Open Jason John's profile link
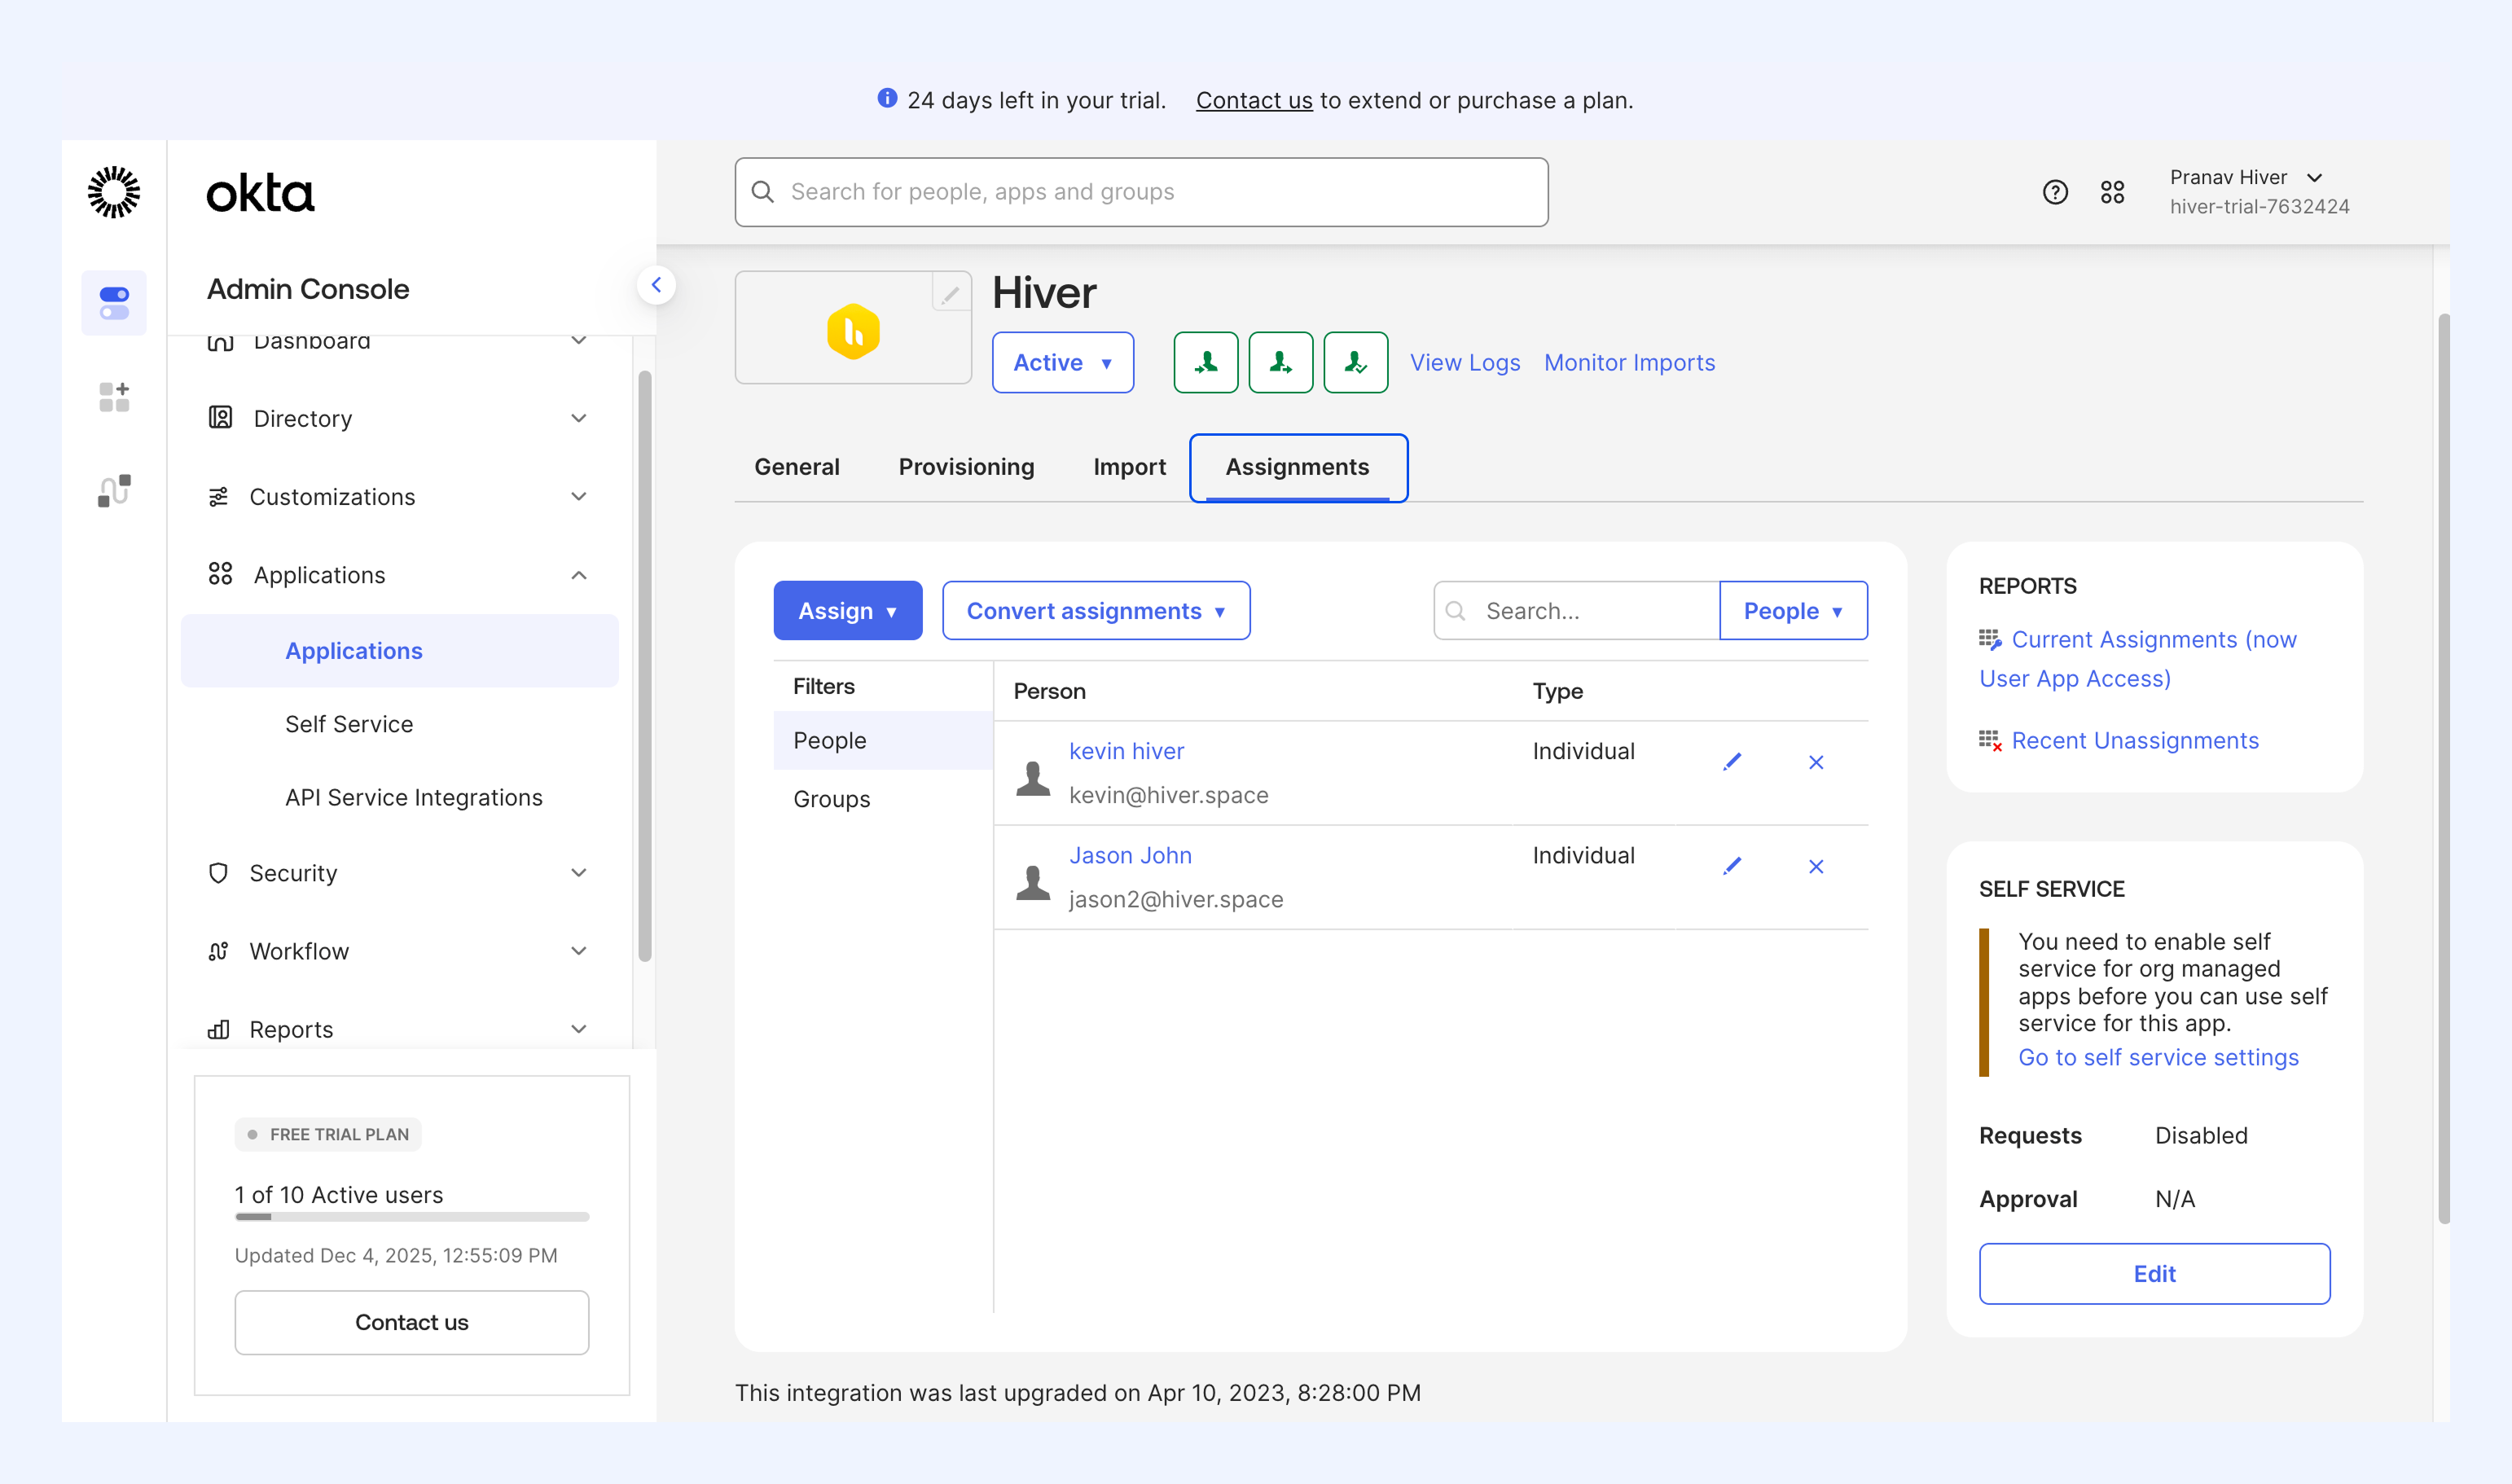The image size is (2512, 1484). pyautogui.click(x=1130, y=855)
